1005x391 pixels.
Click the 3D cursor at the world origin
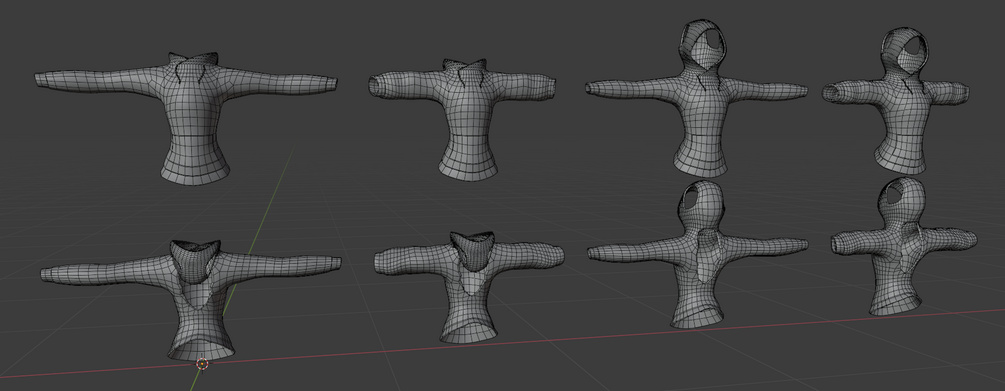(202, 364)
